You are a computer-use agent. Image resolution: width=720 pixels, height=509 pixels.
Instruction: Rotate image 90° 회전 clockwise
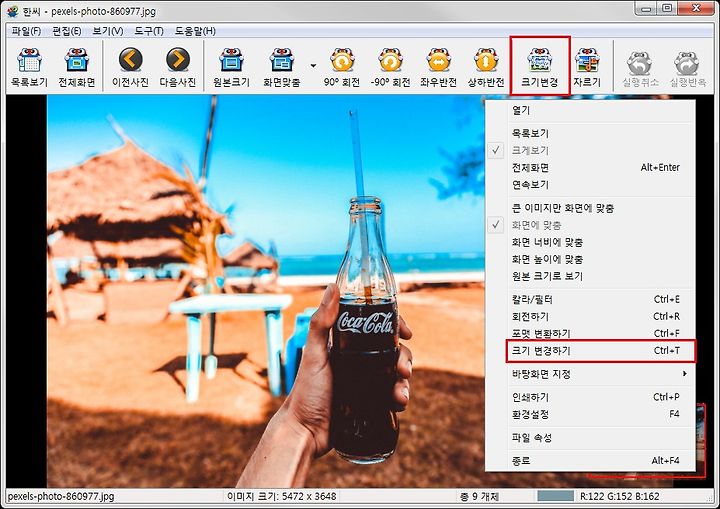[x=342, y=67]
